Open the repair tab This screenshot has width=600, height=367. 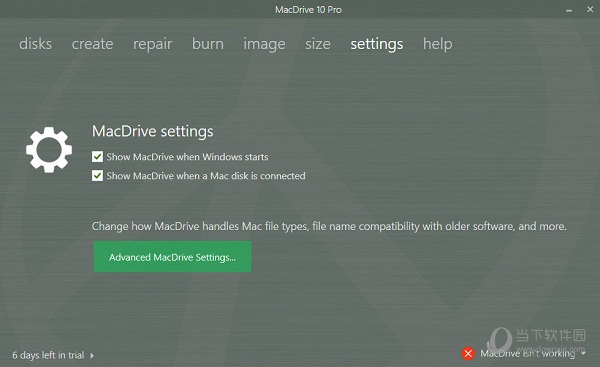click(152, 44)
